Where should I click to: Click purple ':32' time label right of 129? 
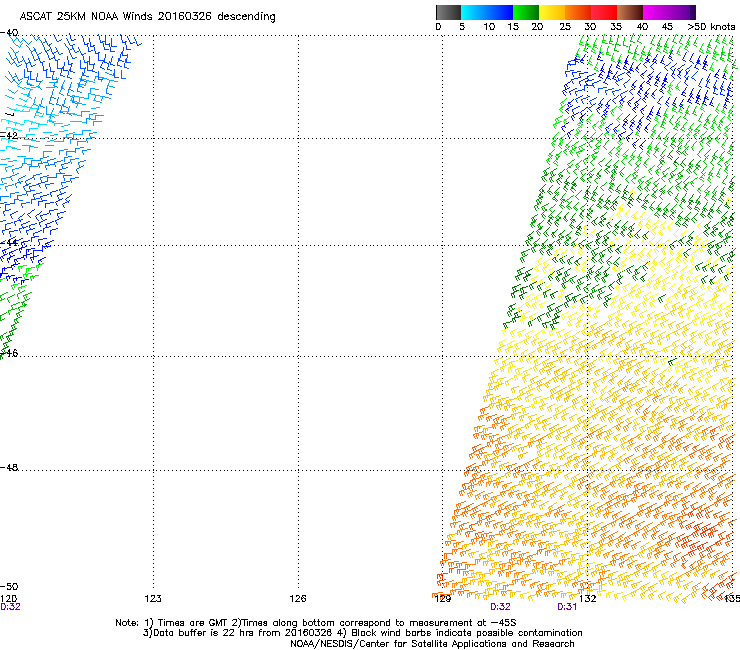click(x=500, y=607)
